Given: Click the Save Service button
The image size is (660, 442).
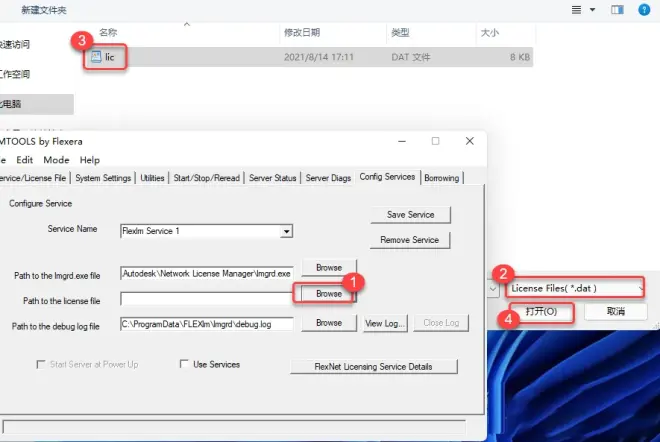Looking at the screenshot, I should coord(410,215).
